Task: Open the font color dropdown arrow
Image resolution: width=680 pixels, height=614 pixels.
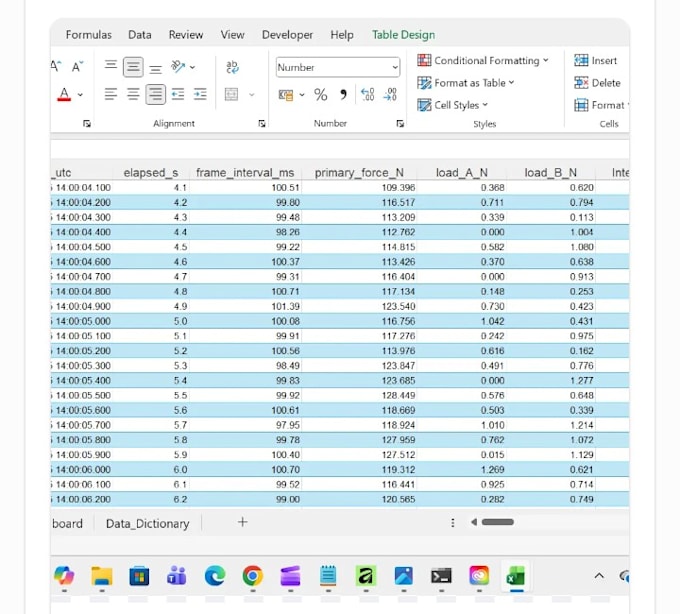Action: click(80, 95)
